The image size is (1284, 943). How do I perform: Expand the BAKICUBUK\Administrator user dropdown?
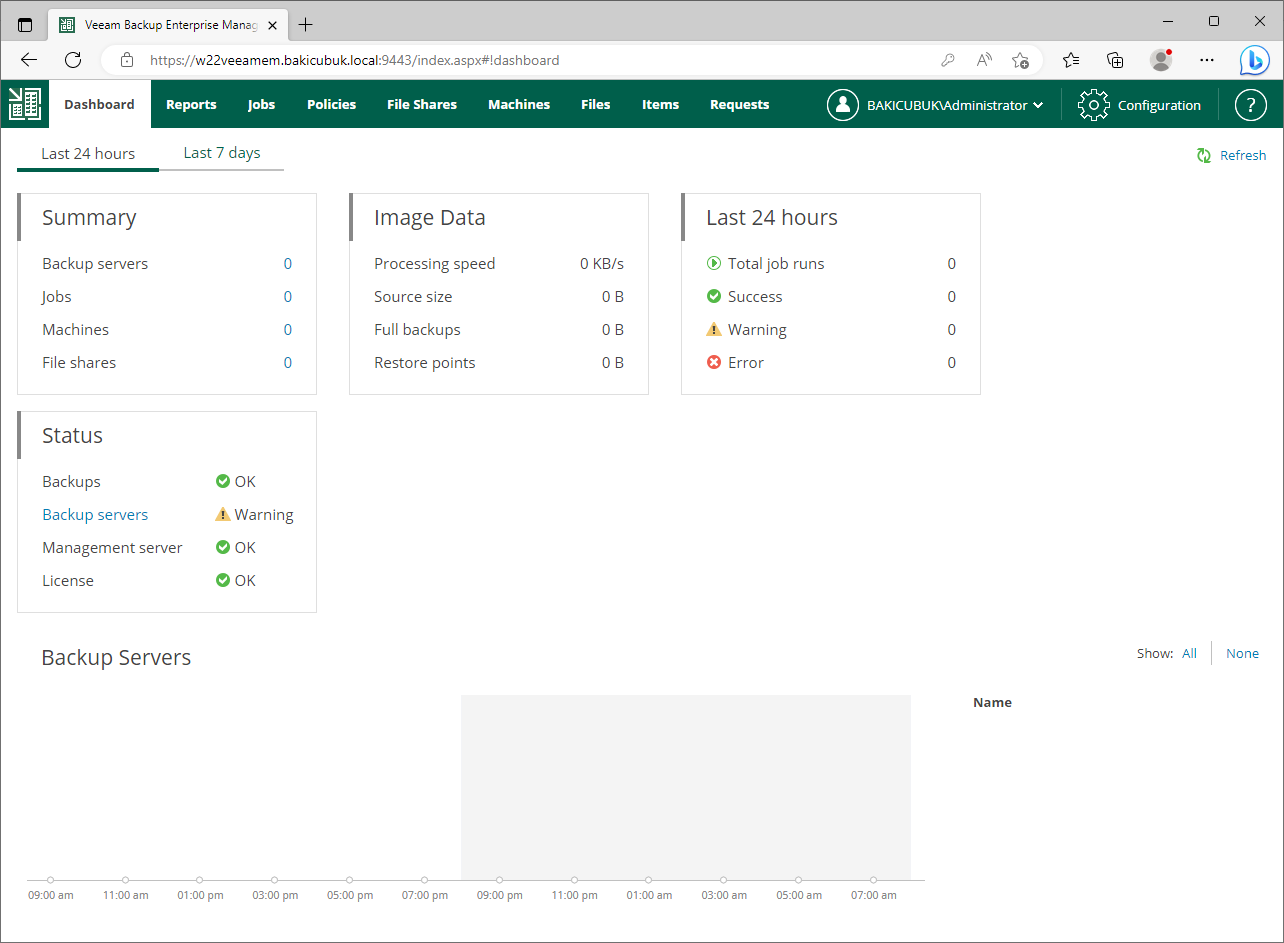(1038, 105)
